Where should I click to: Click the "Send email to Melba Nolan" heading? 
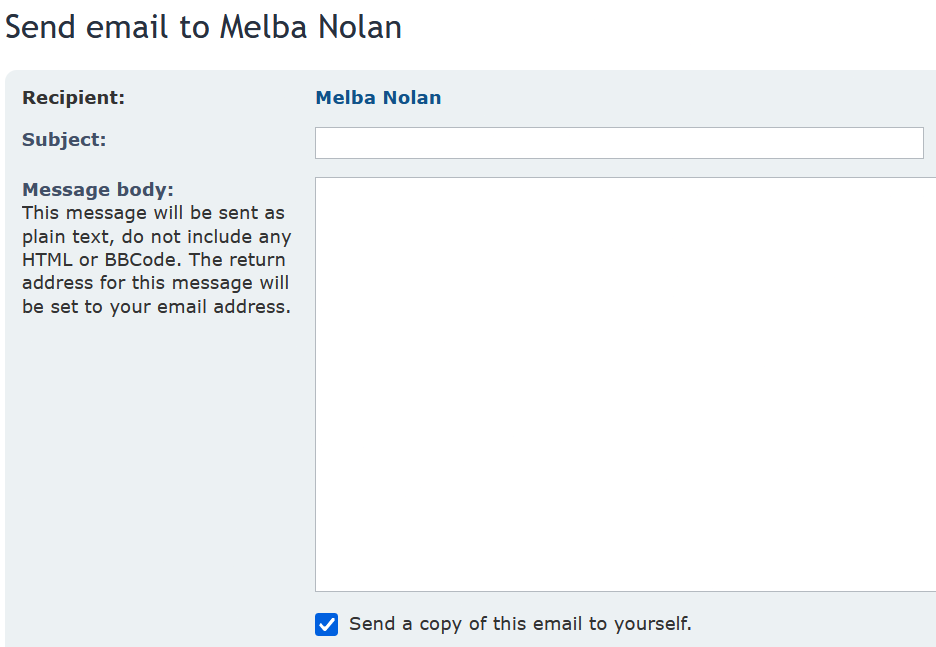pyautogui.click(x=203, y=27)
